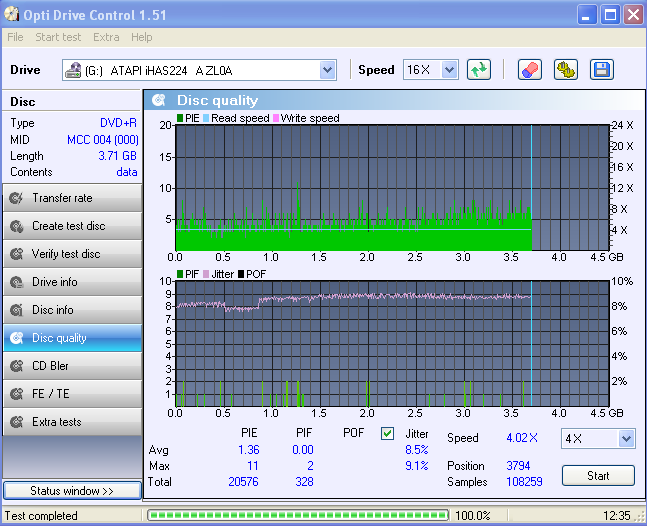Open the options settings icon
The width and height of the screenshot is (647, 526).
(566, 69)
